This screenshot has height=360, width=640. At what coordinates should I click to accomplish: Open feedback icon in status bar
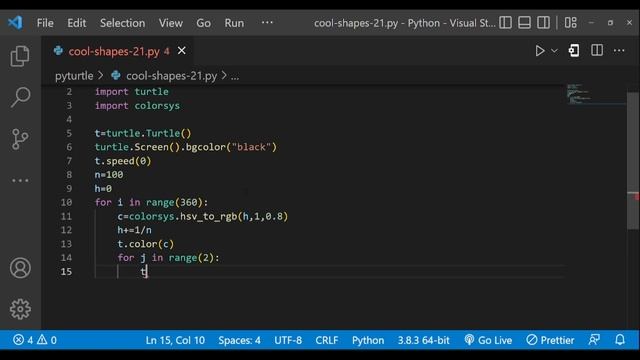594,340
